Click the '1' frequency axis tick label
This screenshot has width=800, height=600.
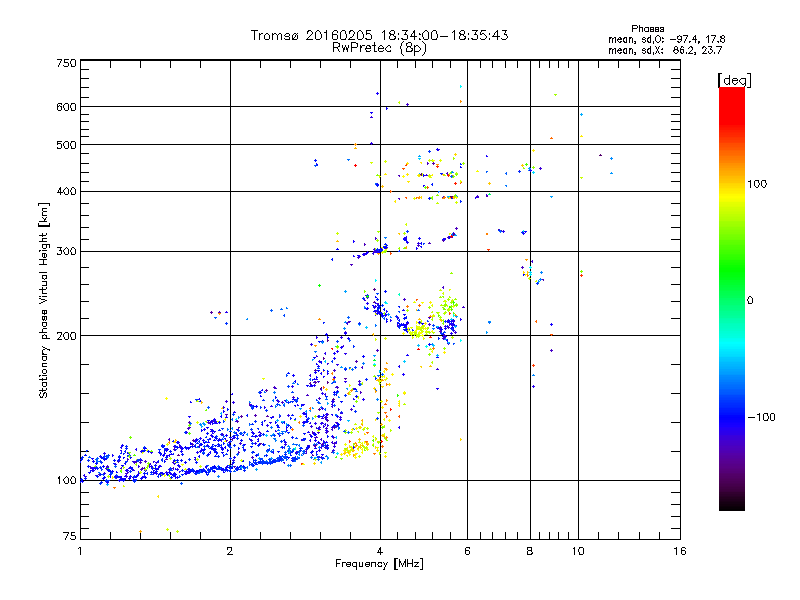pos(80,551)
